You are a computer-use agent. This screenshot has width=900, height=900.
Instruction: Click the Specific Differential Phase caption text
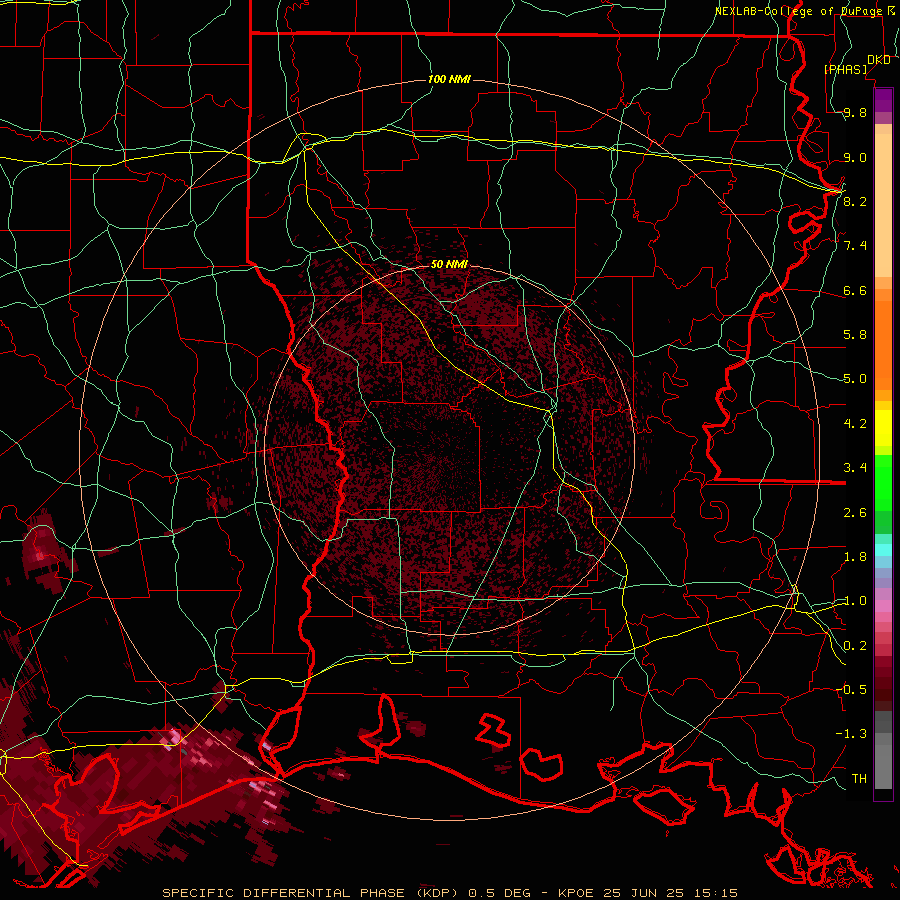tap(450, 893)
